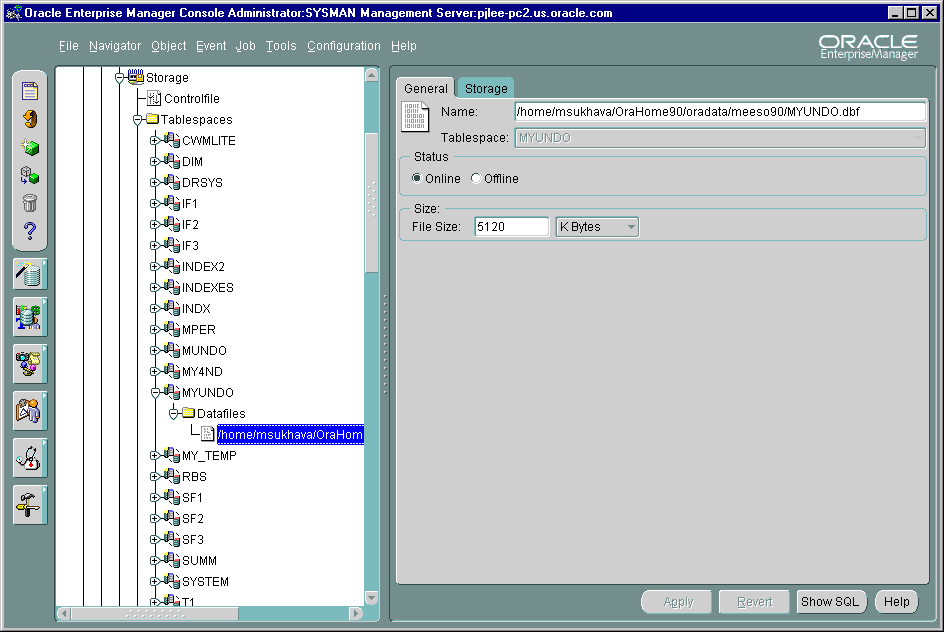Open the hammer tuning tools drawer icon
The image size is (944, 632).
[x=30, y=504]
